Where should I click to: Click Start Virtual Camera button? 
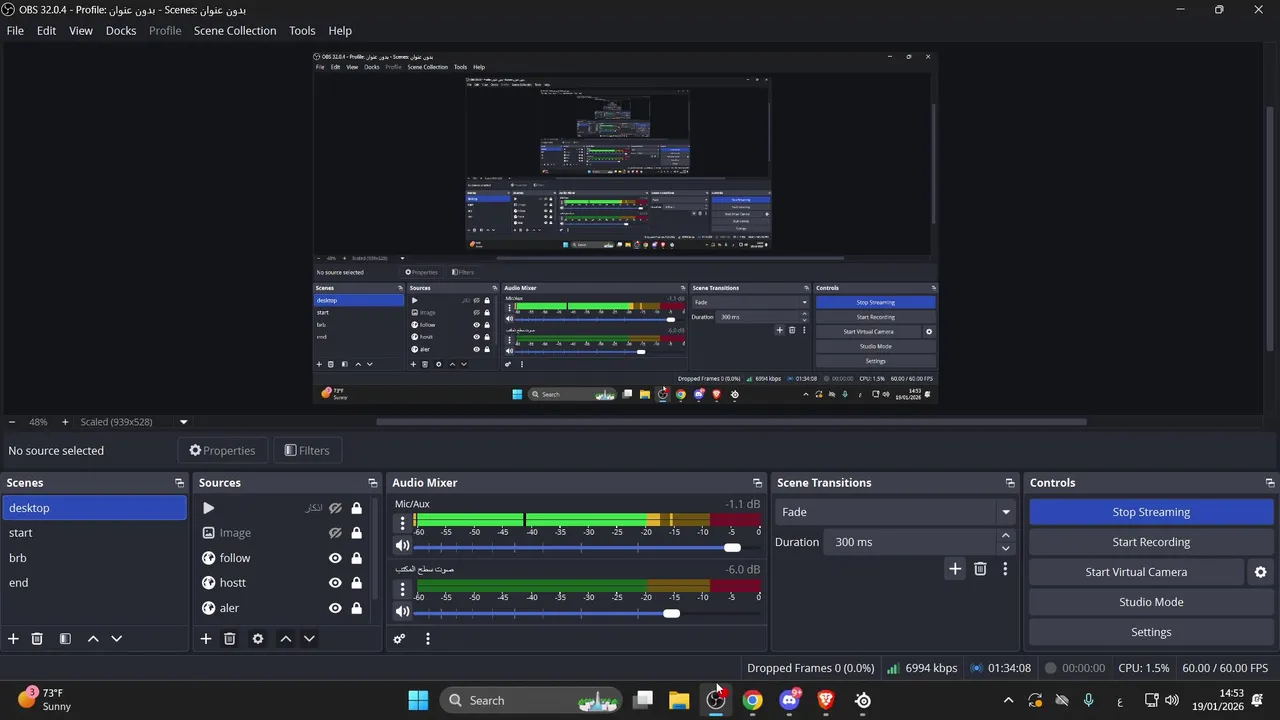[x=1136, y=572]
